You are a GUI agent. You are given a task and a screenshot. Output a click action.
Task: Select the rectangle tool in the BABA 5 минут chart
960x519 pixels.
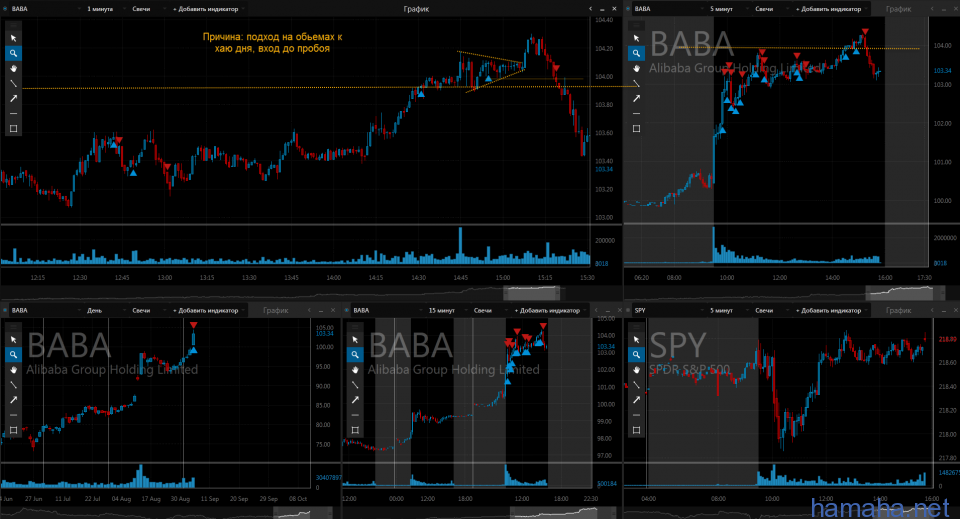pos(637,129)
